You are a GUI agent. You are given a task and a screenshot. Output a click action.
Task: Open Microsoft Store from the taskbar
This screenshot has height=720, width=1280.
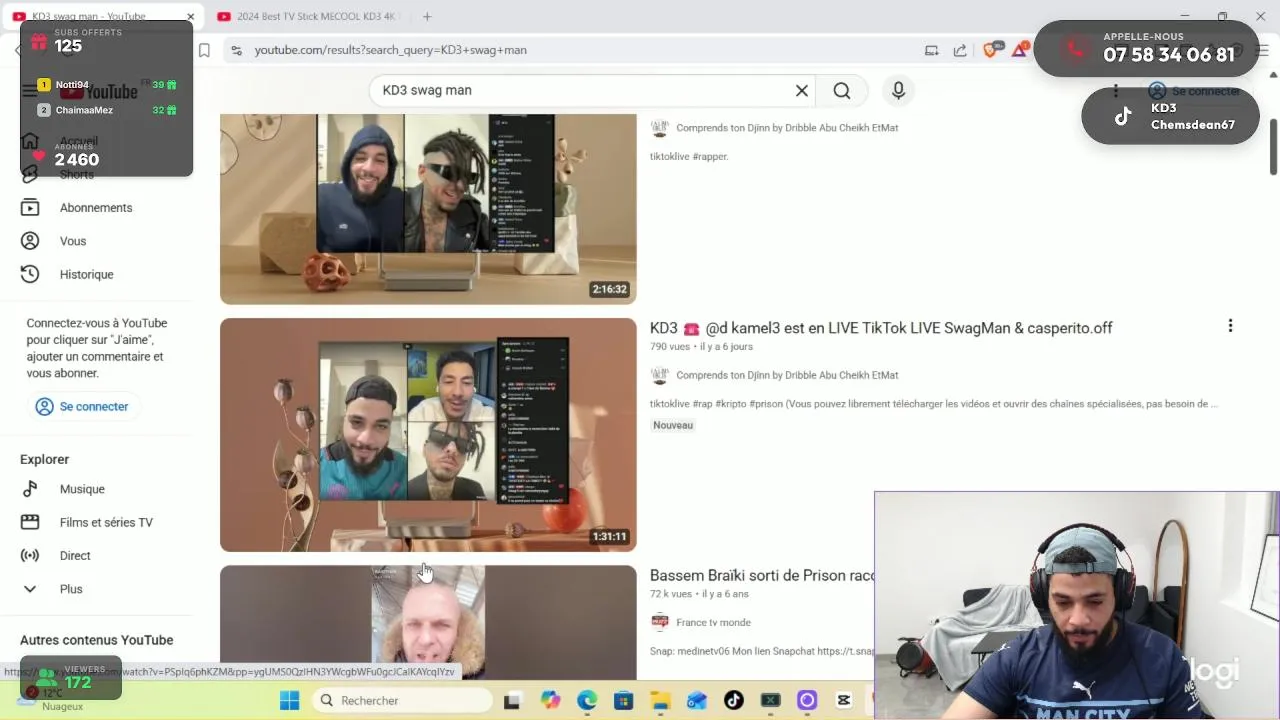tap(624, 700)
